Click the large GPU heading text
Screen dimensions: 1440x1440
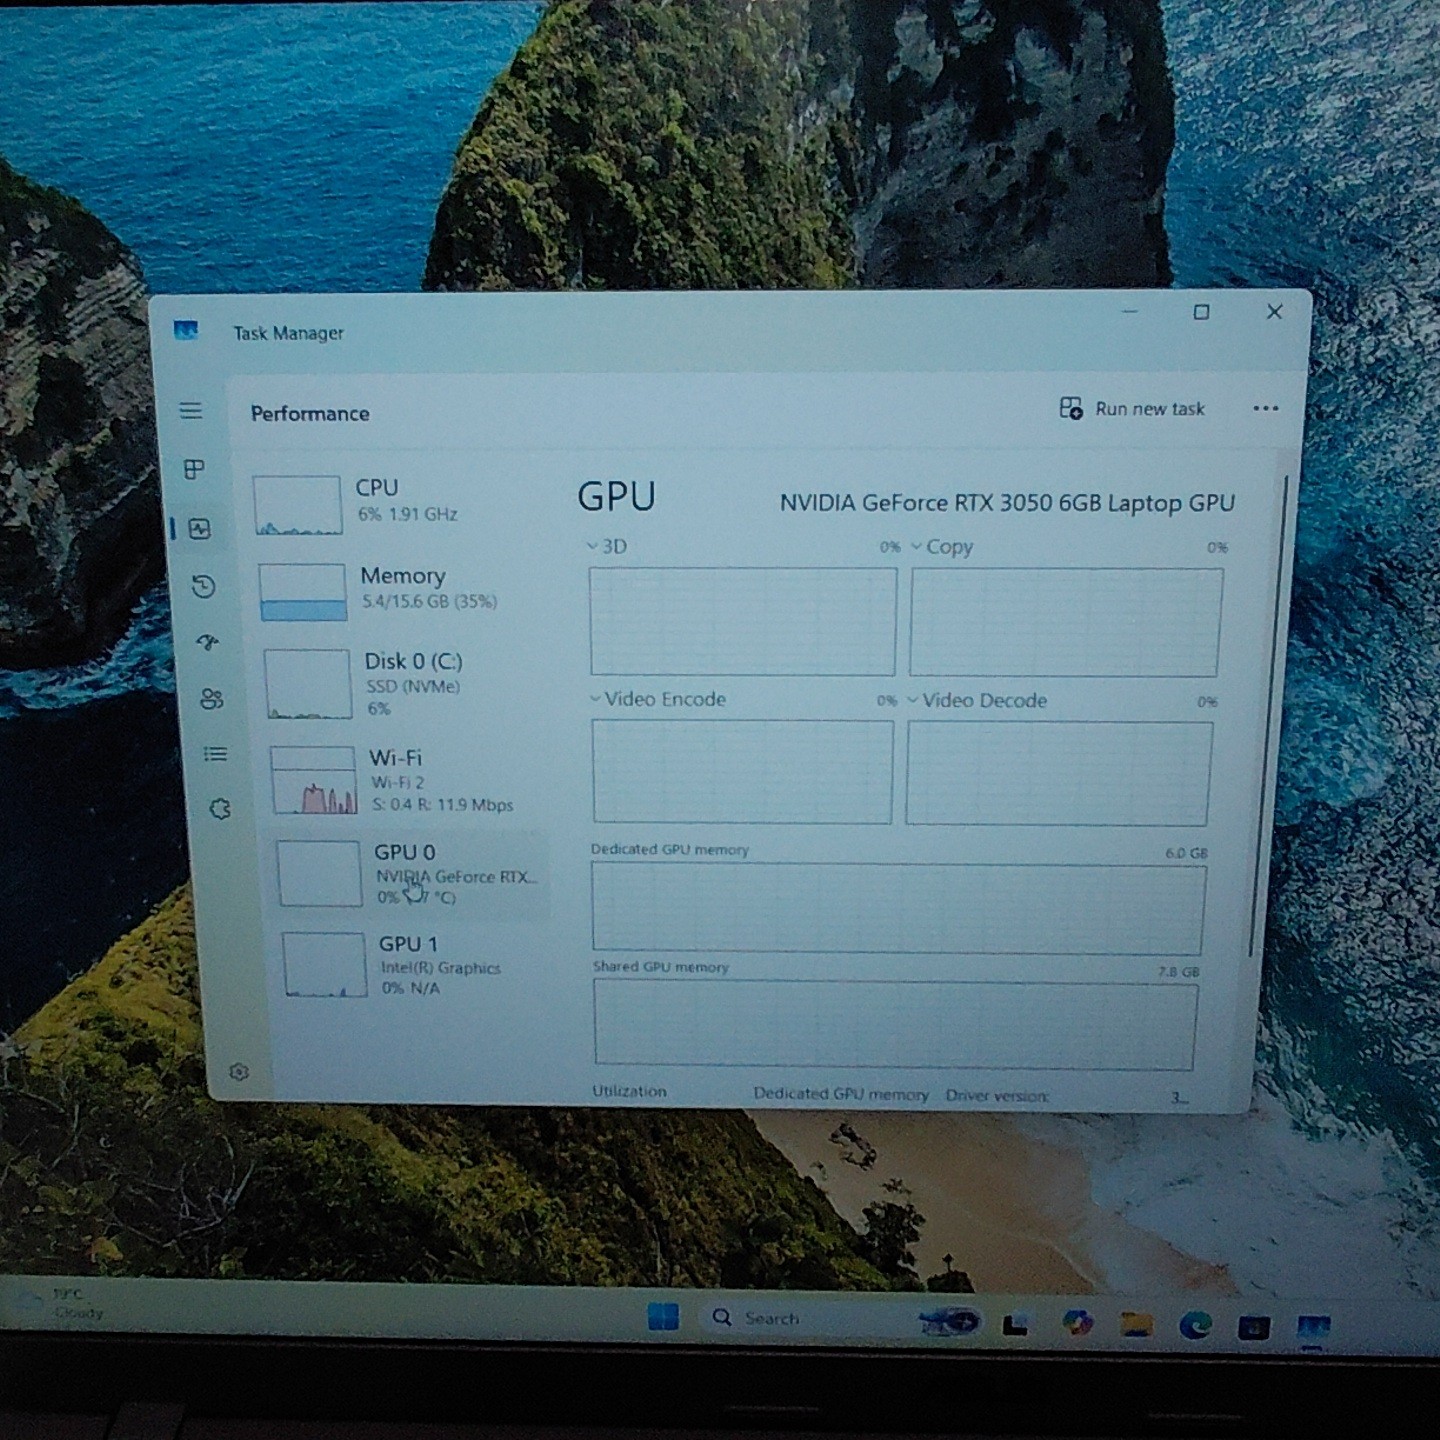616,497
